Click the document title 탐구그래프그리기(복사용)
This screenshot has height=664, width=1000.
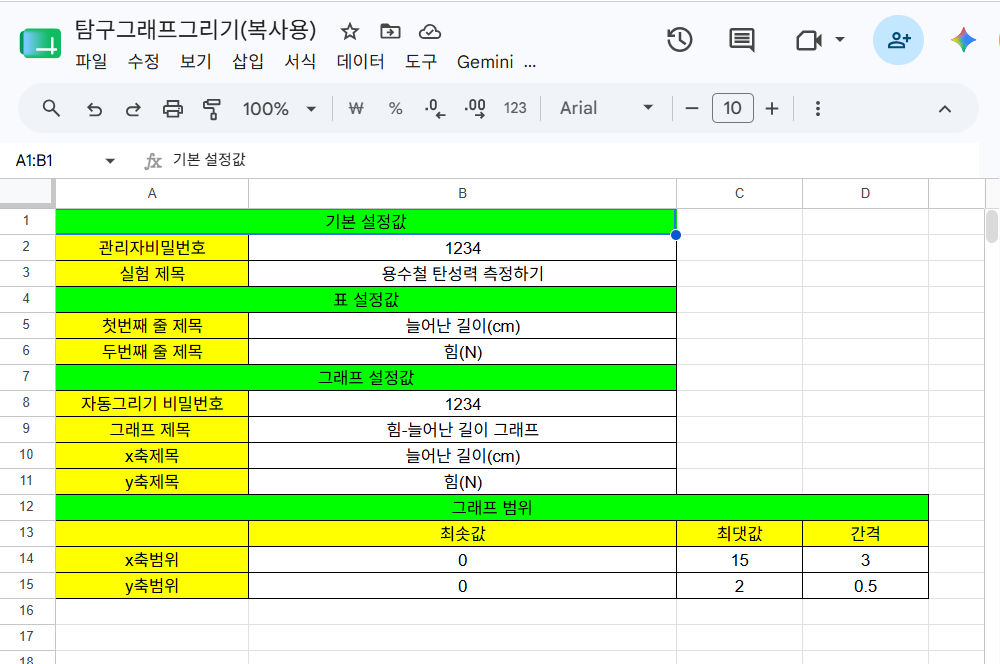pos(196,29)
